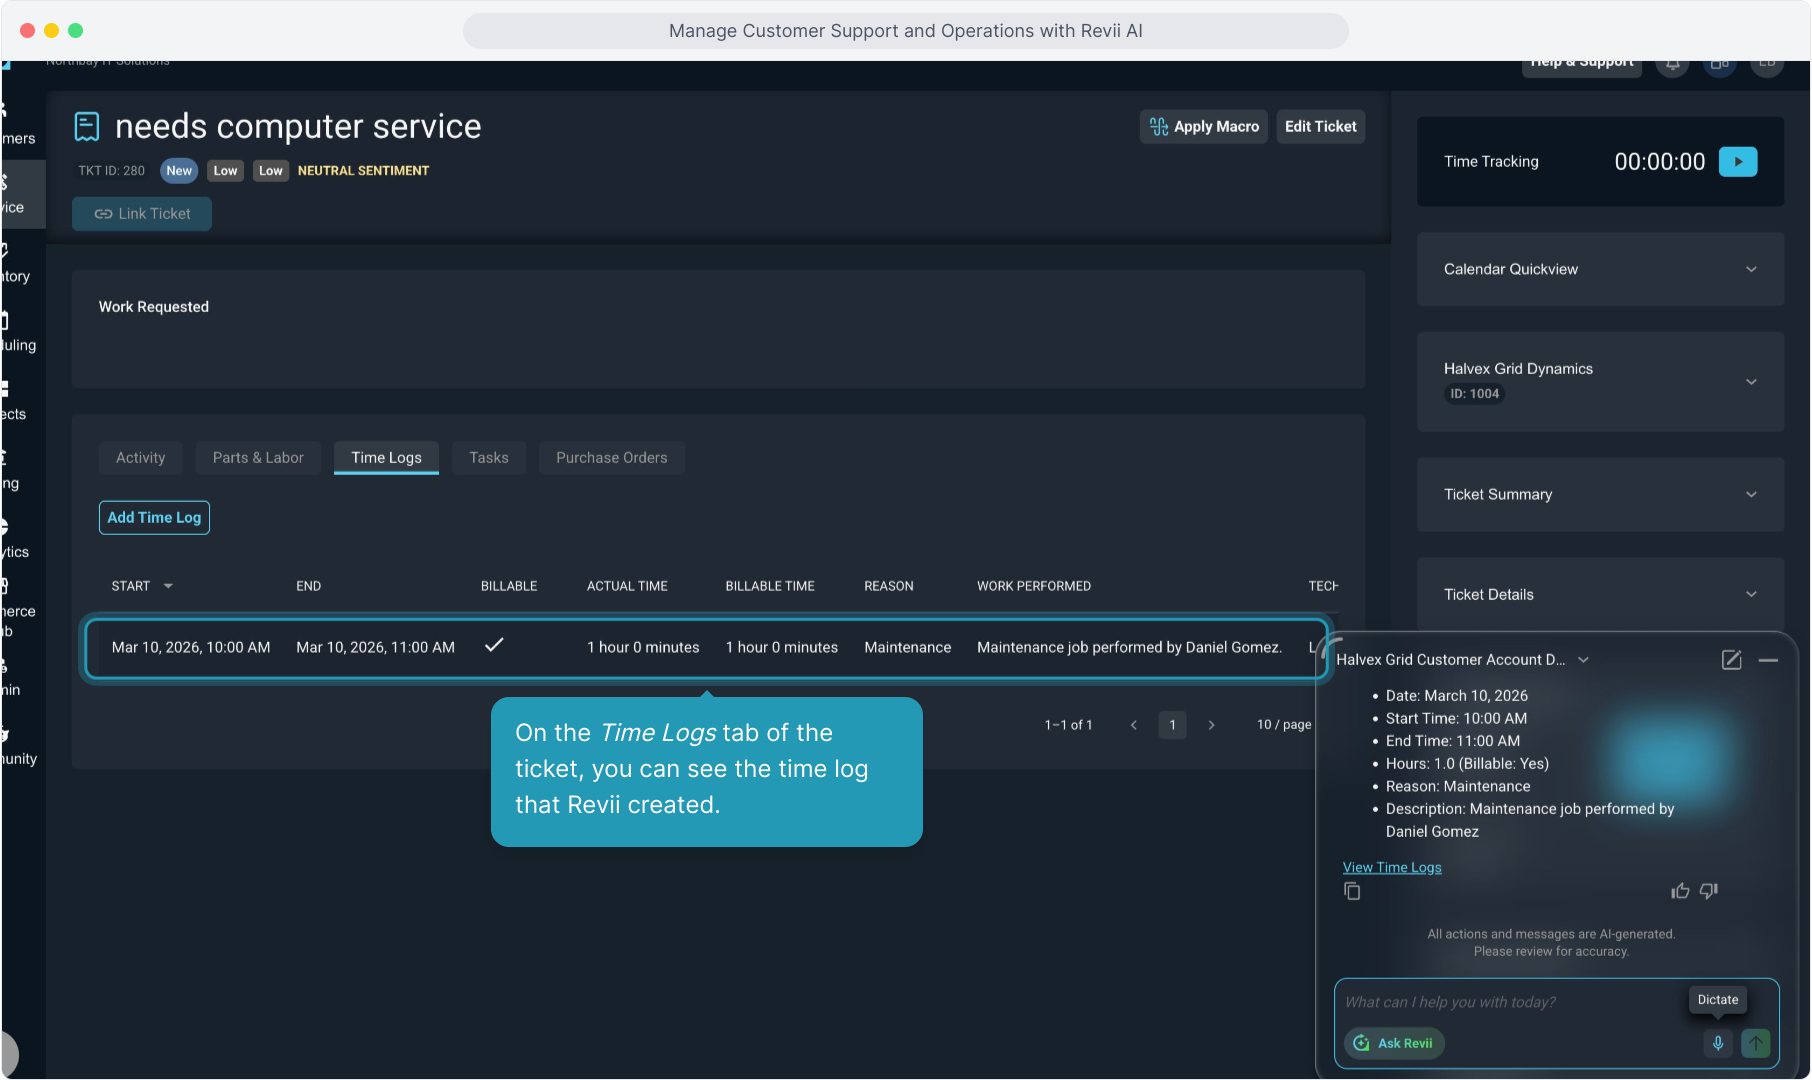
Task: Open the View Time Logs link
Action: 1391,867
